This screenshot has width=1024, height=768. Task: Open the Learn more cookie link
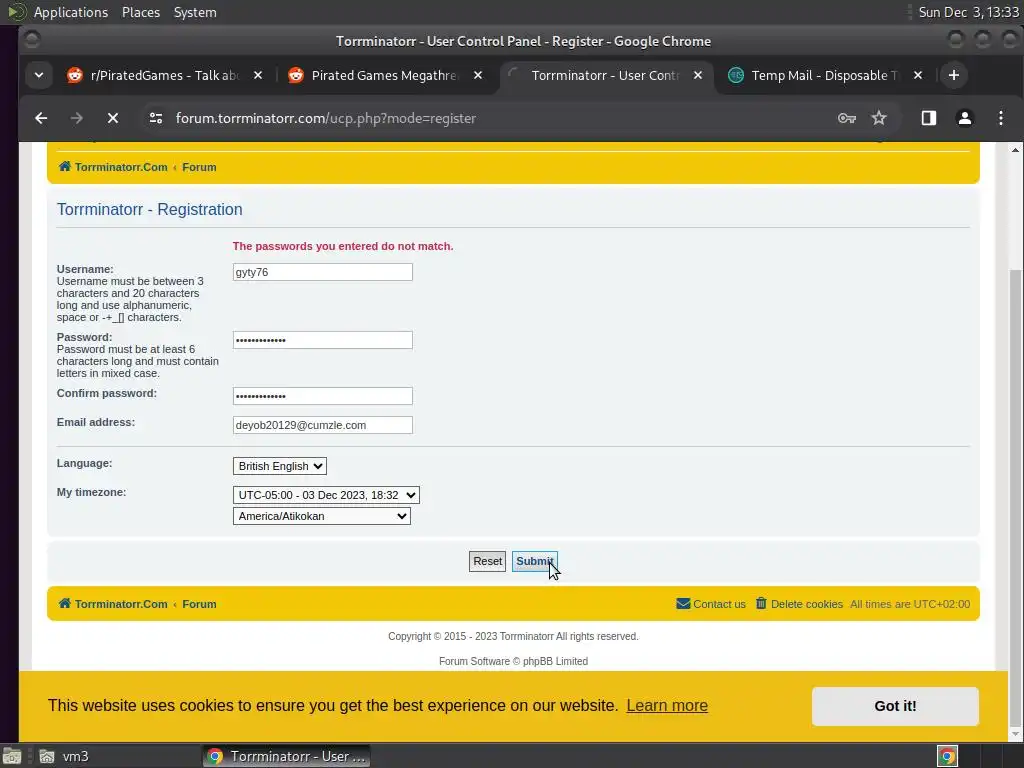click(667, 705)
